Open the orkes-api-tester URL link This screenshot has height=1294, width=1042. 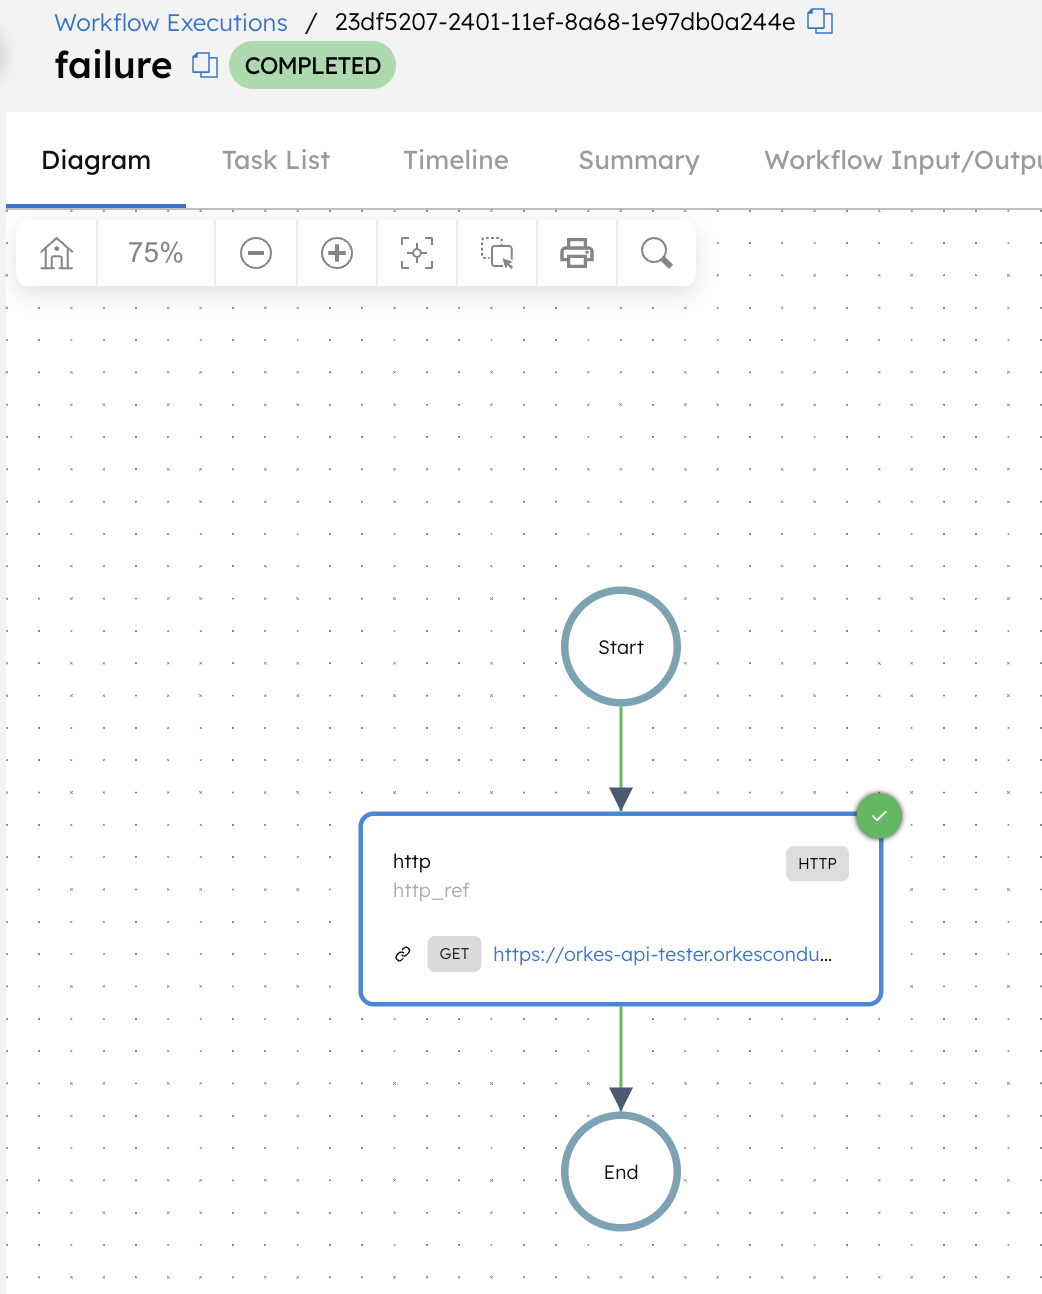pos(662,954)
